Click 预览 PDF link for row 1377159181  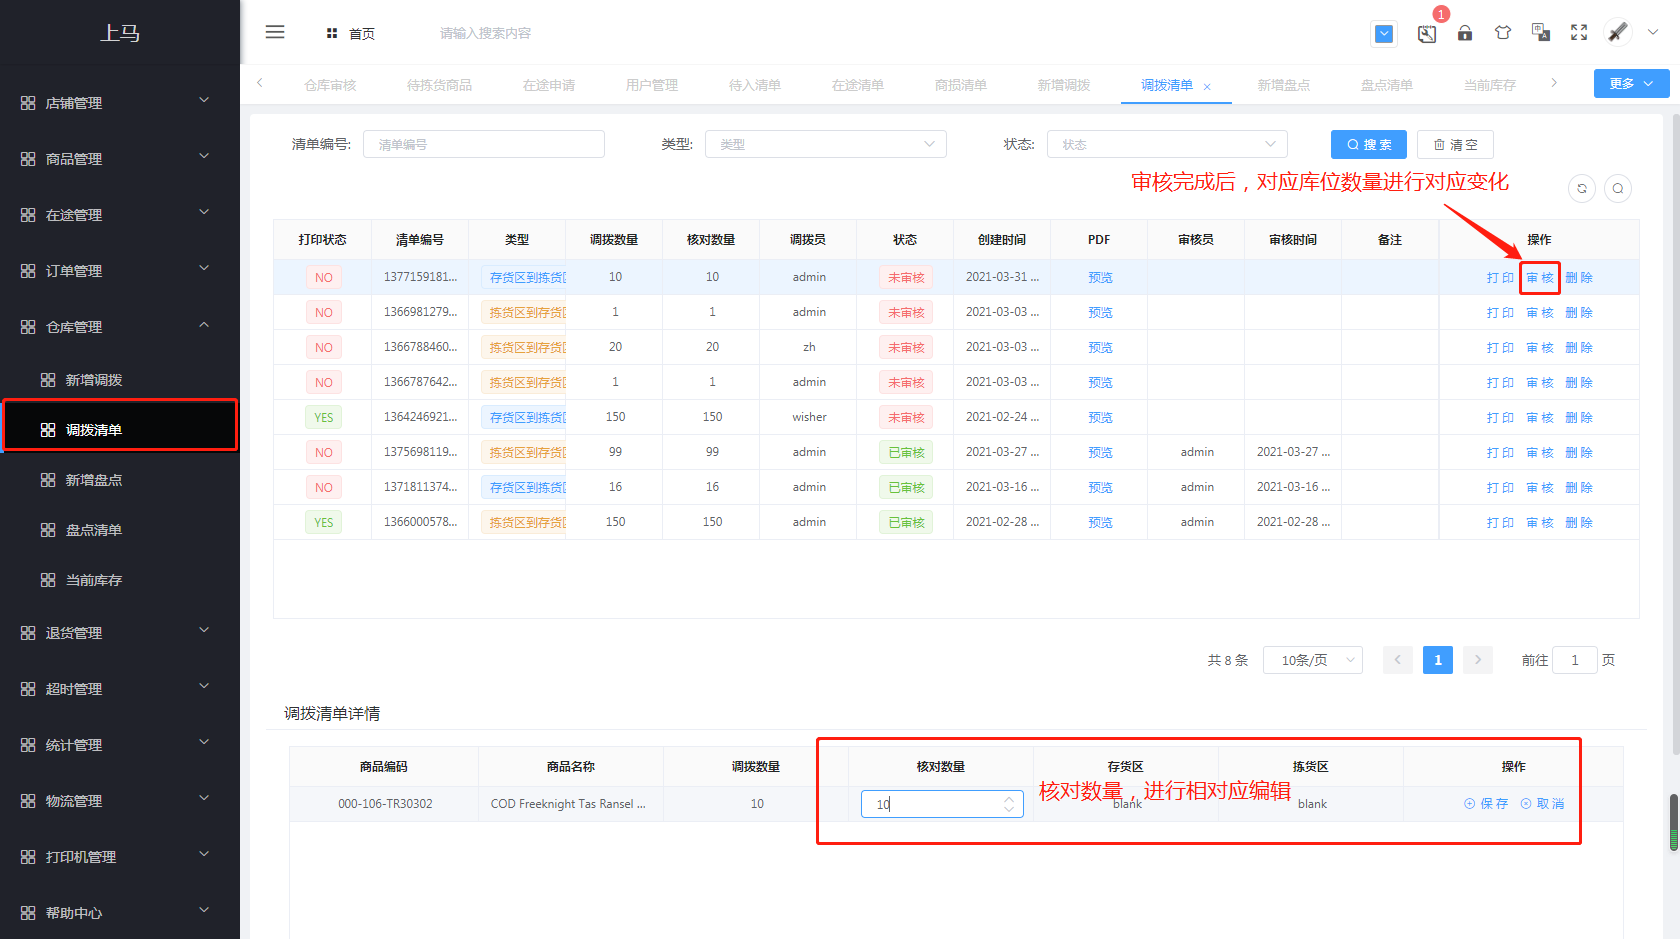click(1100, 278)
